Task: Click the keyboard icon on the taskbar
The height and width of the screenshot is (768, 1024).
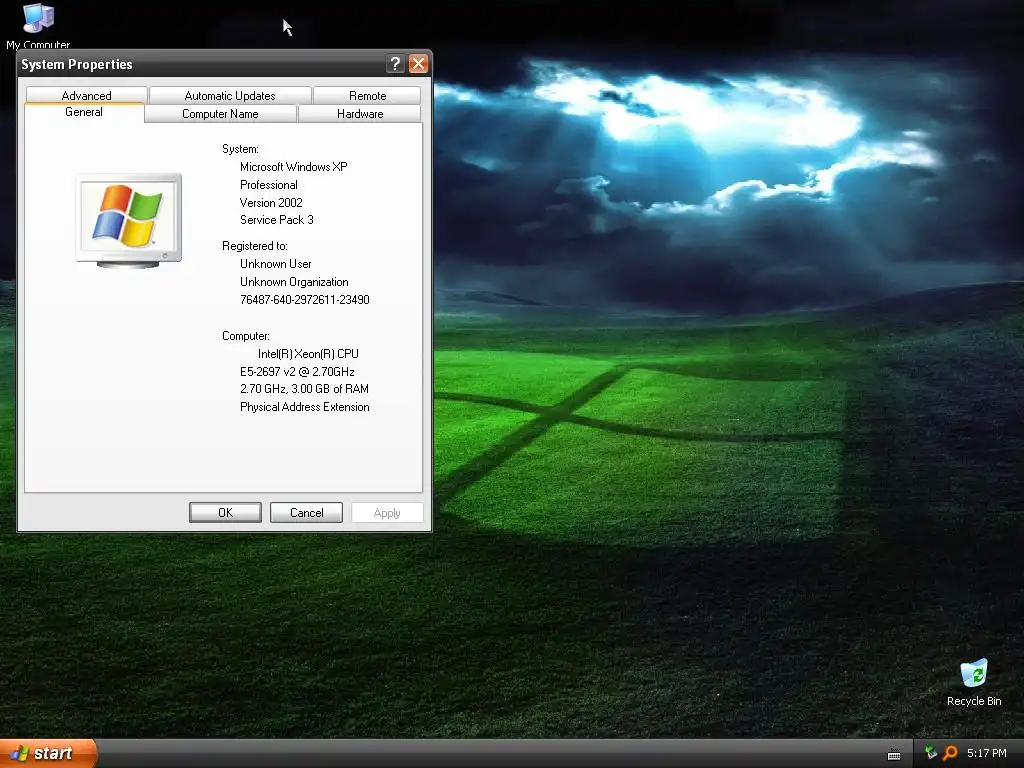Action: coord(894,754)
